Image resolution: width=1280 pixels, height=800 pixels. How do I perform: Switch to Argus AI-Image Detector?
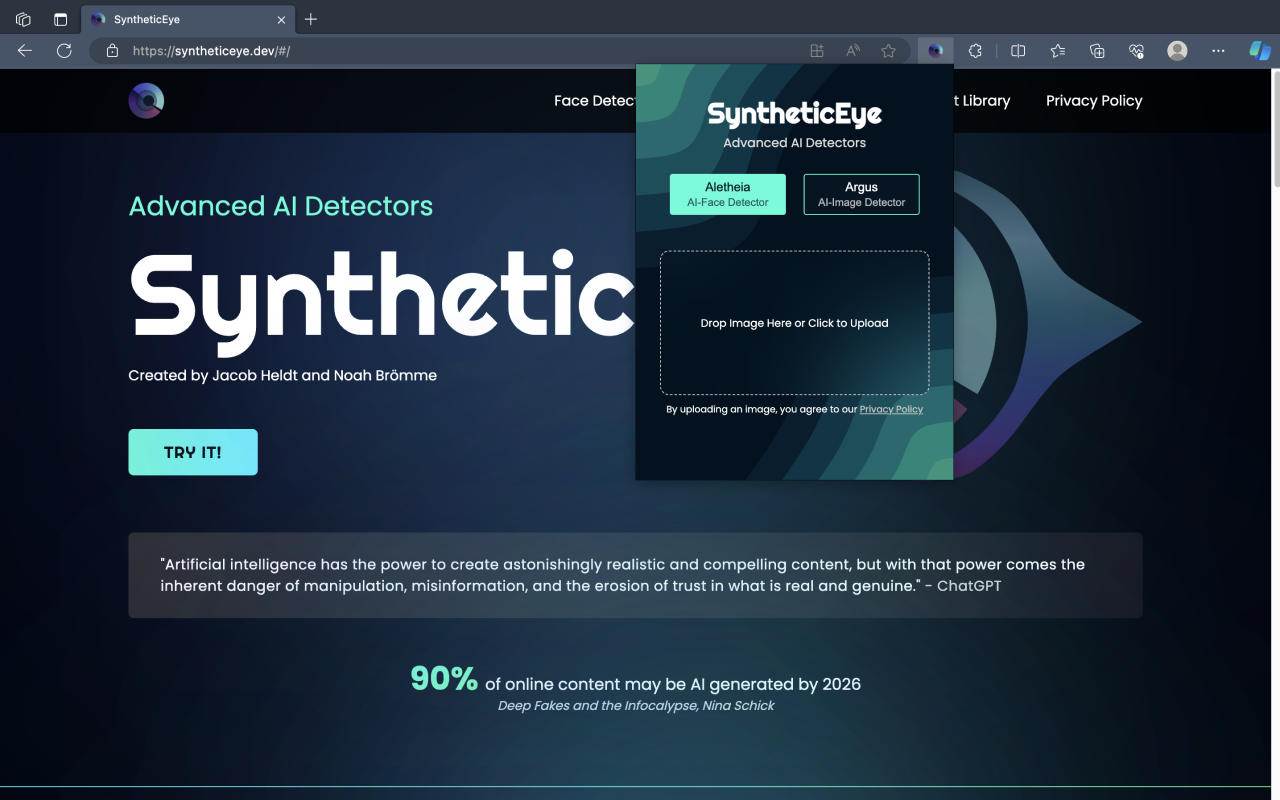pos(861,194)
